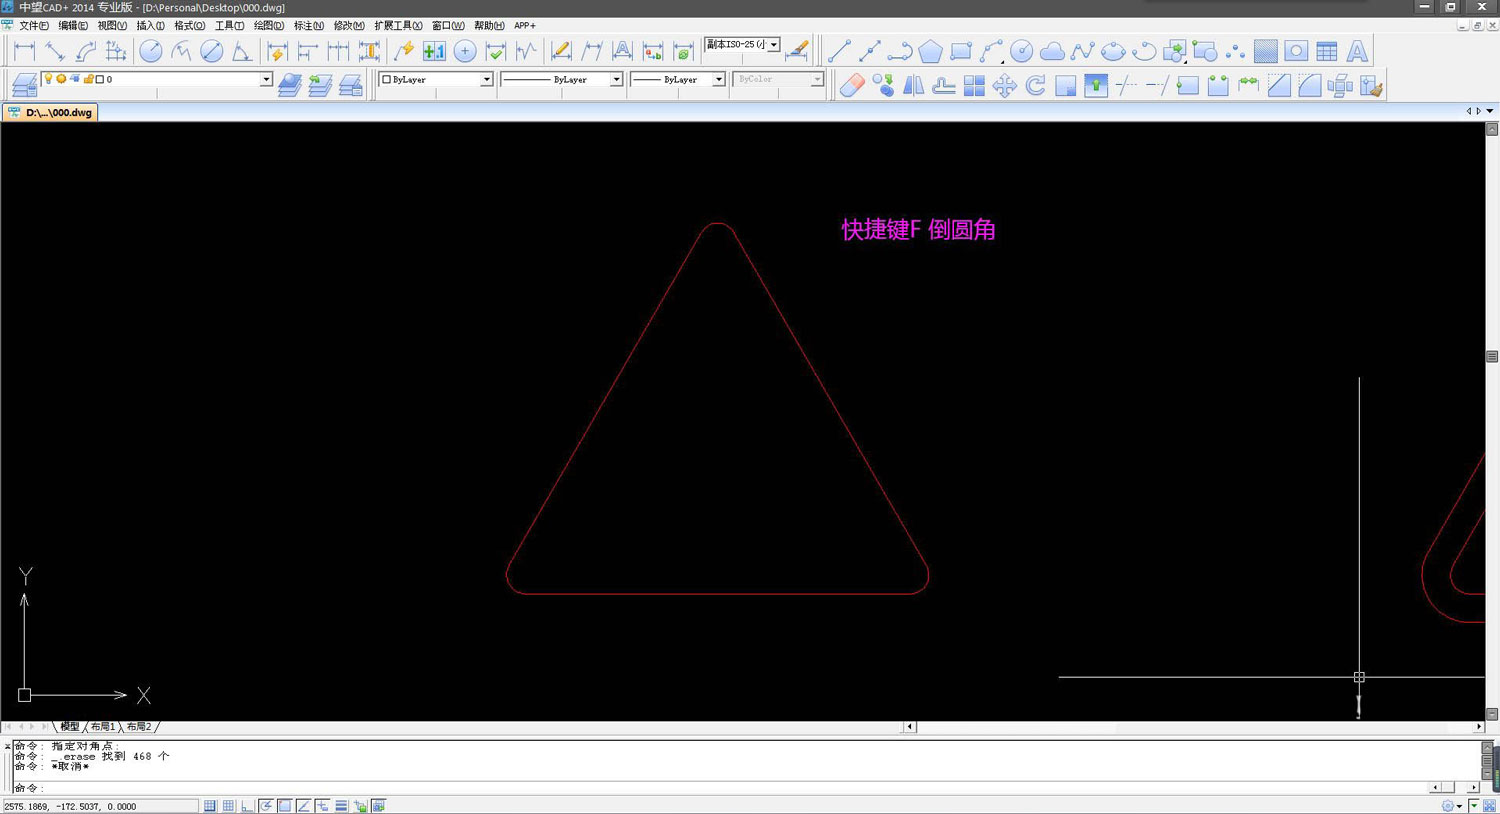Select the Construction Line tool

click(870, 51)
